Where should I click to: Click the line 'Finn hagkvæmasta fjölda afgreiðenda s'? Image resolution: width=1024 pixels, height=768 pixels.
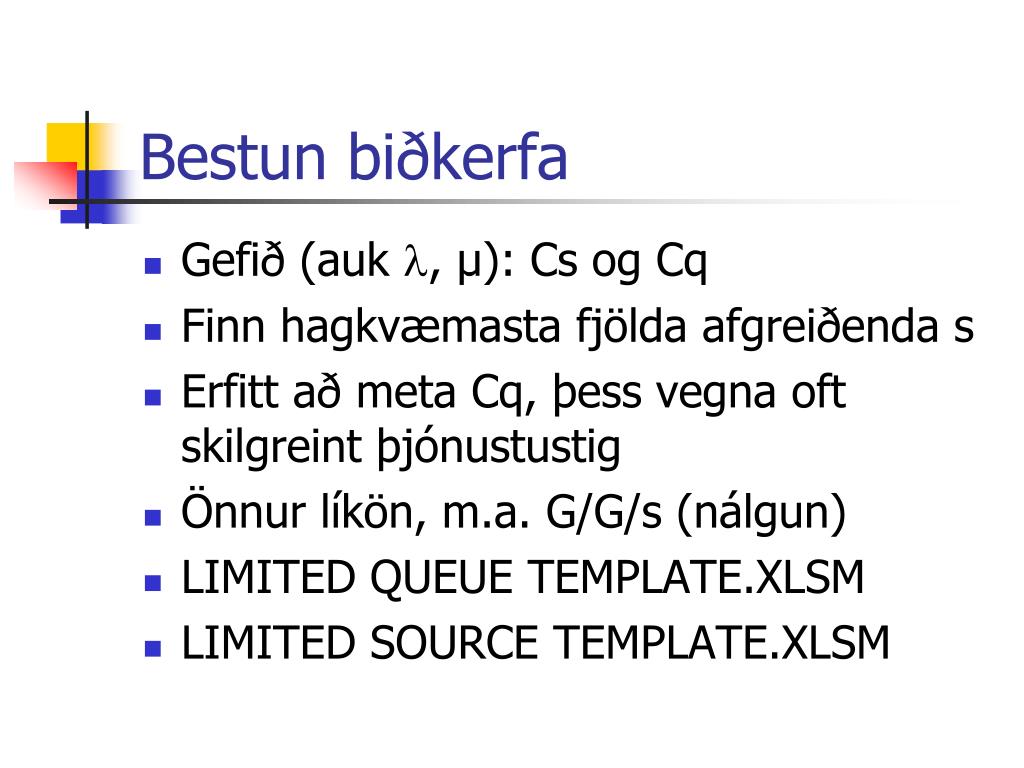pyautogui.click(x=577, y=327)
